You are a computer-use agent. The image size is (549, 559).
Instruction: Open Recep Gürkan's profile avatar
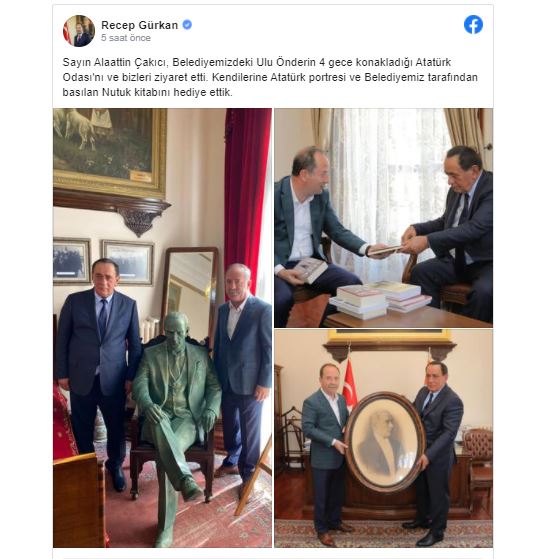coord(79,31)
